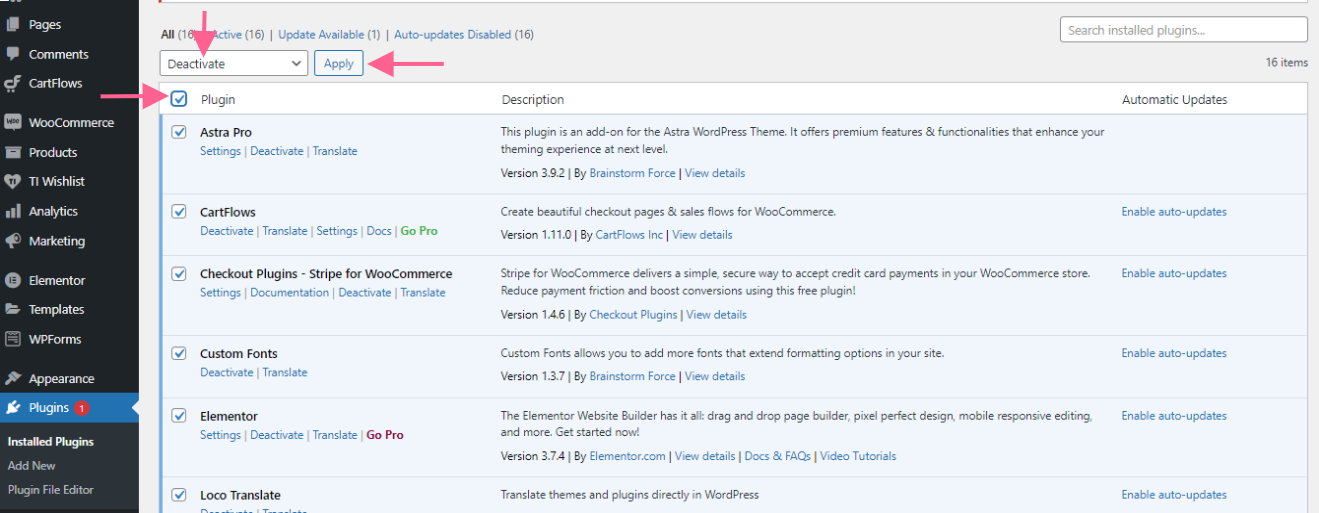Deactivate the CartFlows plugin
This screenshot has height=513, width=1319.
227,231
